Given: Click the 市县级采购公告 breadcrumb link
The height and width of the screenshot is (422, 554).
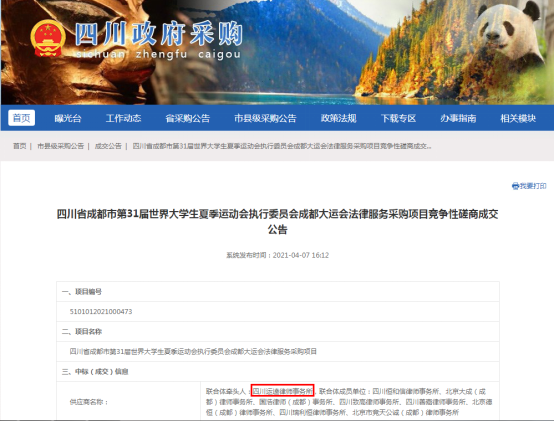Looking at the screenshot, I should [x=60, y=146].
